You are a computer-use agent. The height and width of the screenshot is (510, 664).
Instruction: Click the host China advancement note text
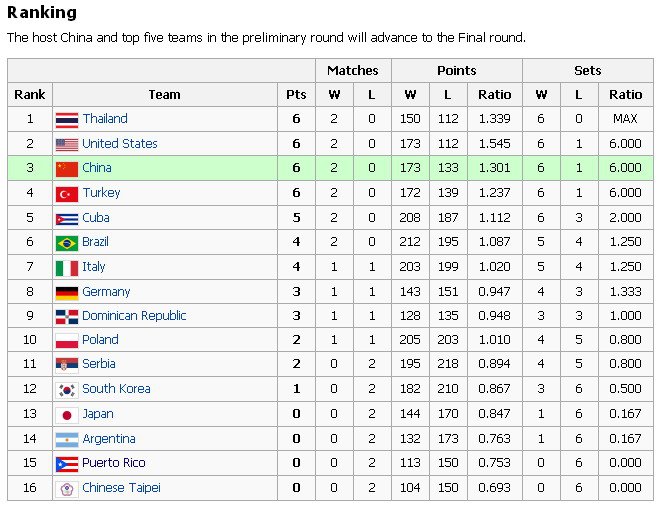(x=266, y=38)
